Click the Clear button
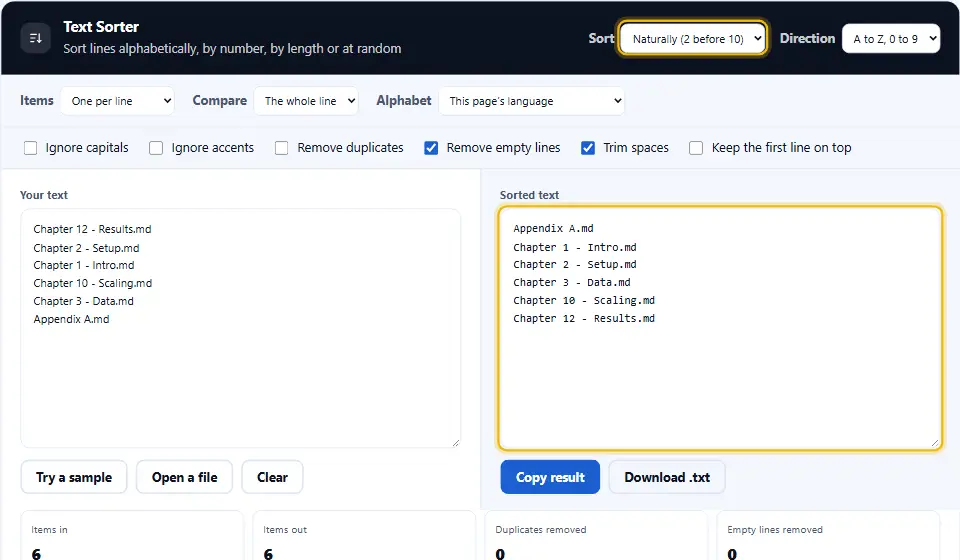Image resolution: width=960 pixels, height=560 pixels. tap(272, 477)
